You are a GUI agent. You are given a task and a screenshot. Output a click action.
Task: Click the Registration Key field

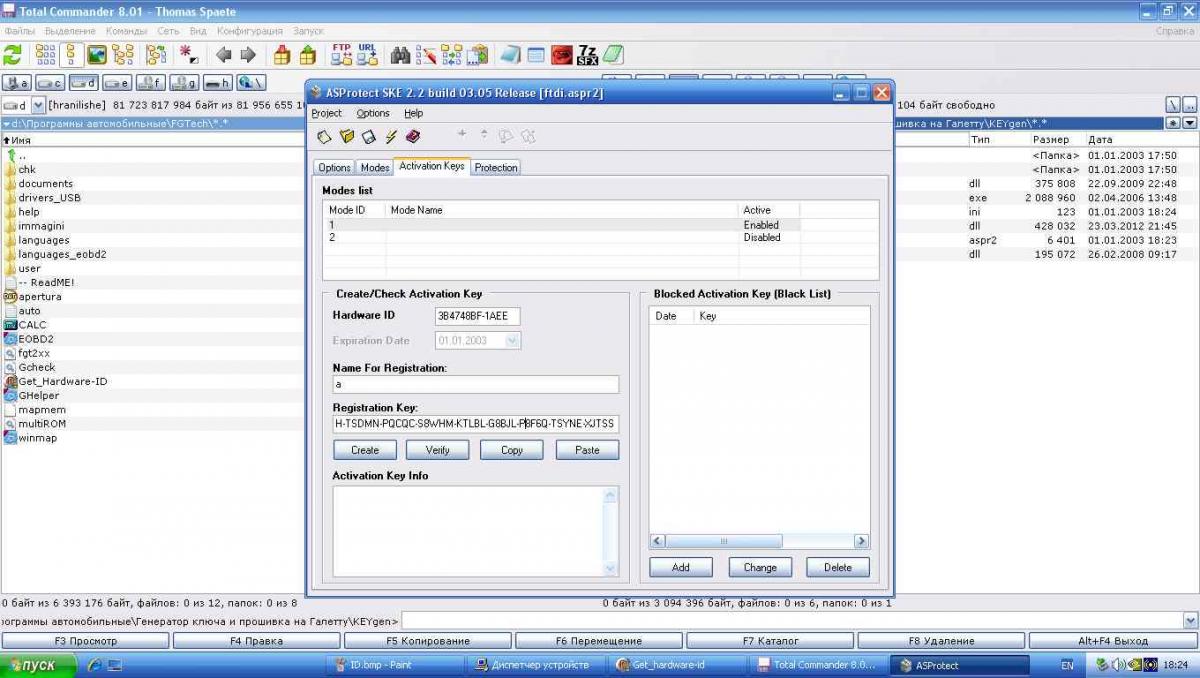click(476, 424)
